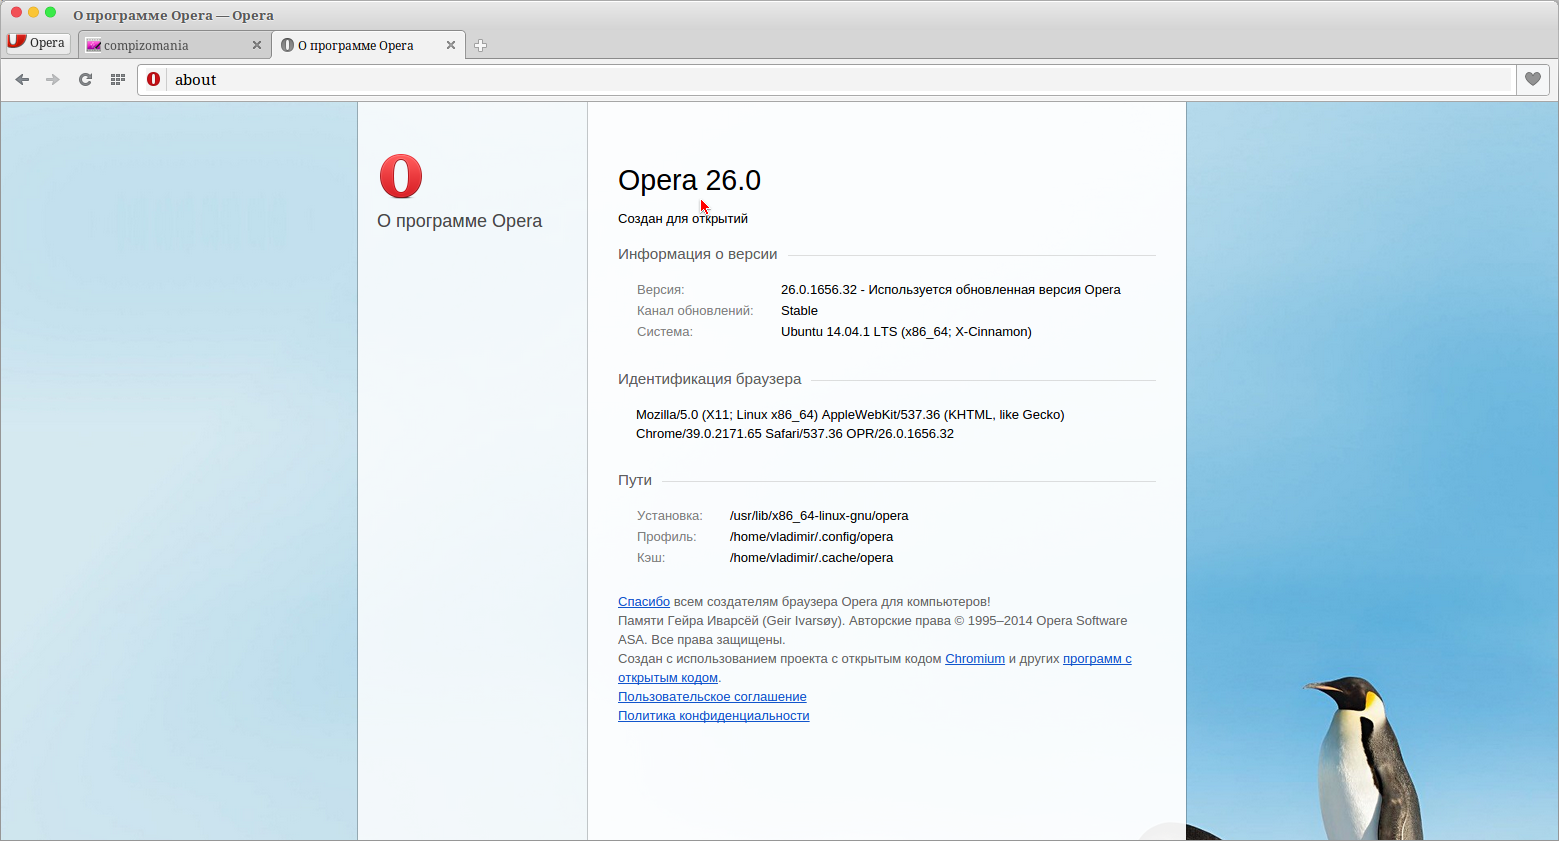Select the О программе Opera tab

pyautogui.click(x=368, y=45)
